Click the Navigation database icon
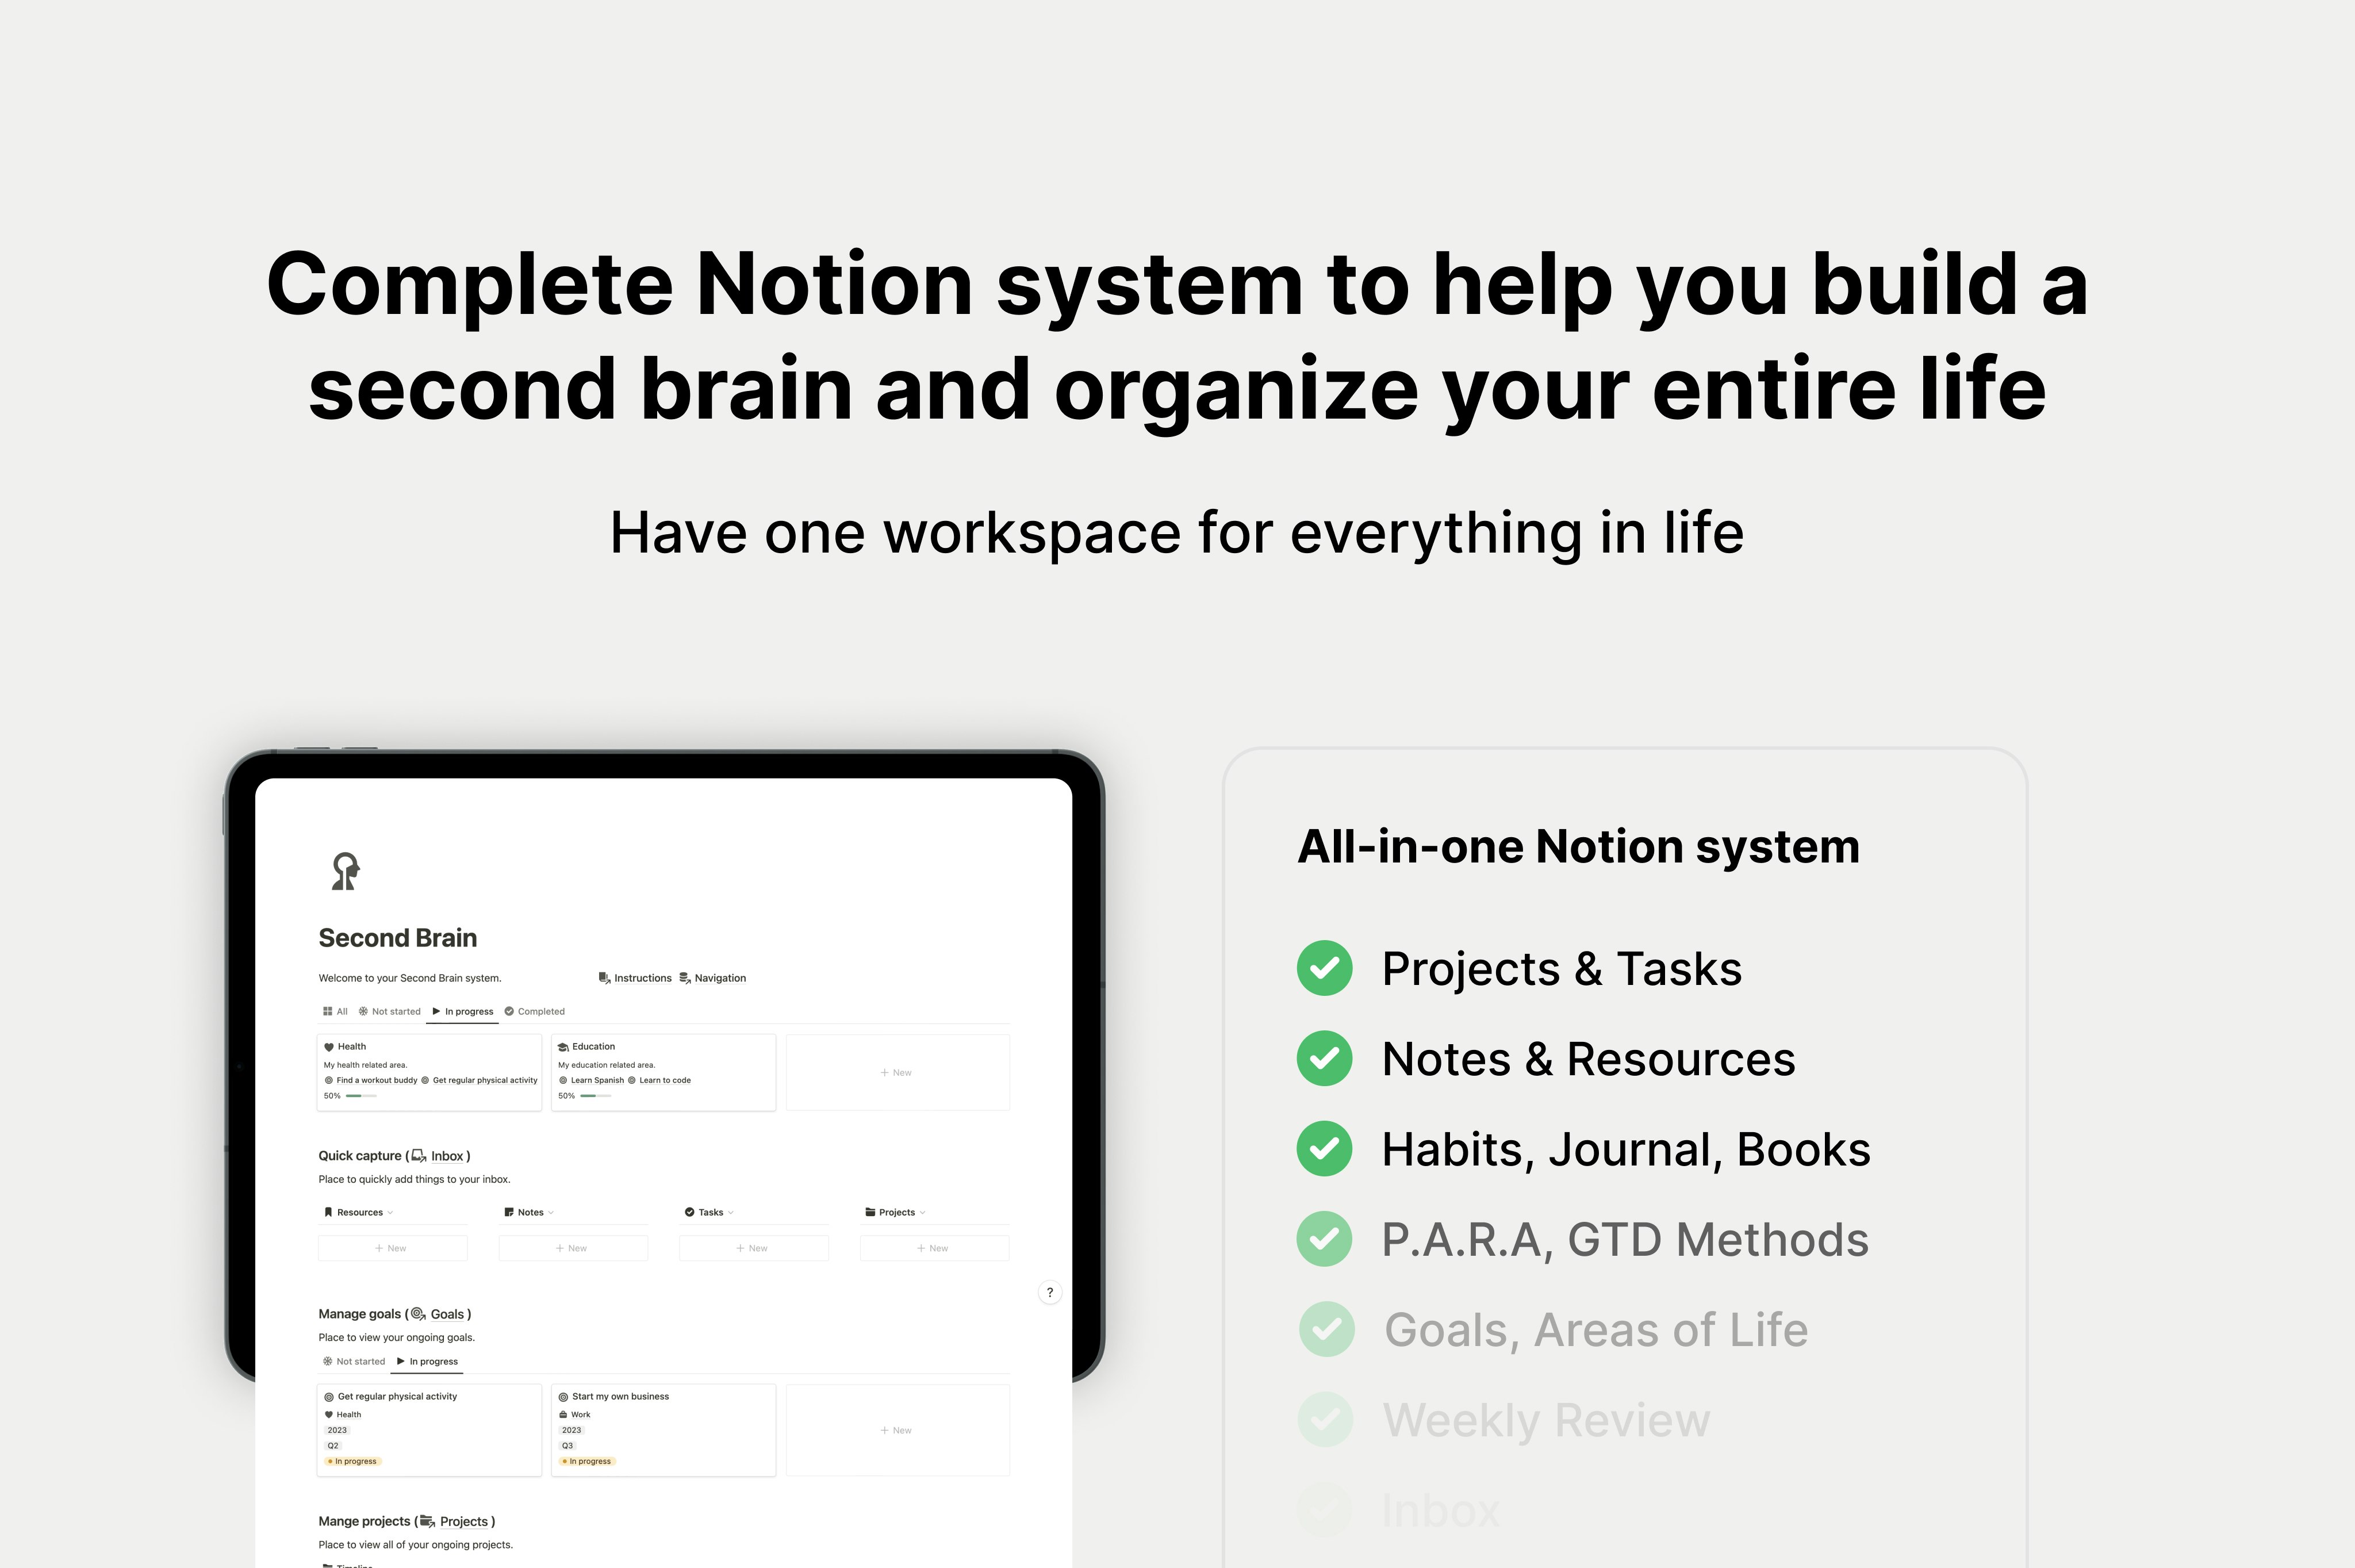Viewport: 2355px width, 1568px height. tap(685, 978)
